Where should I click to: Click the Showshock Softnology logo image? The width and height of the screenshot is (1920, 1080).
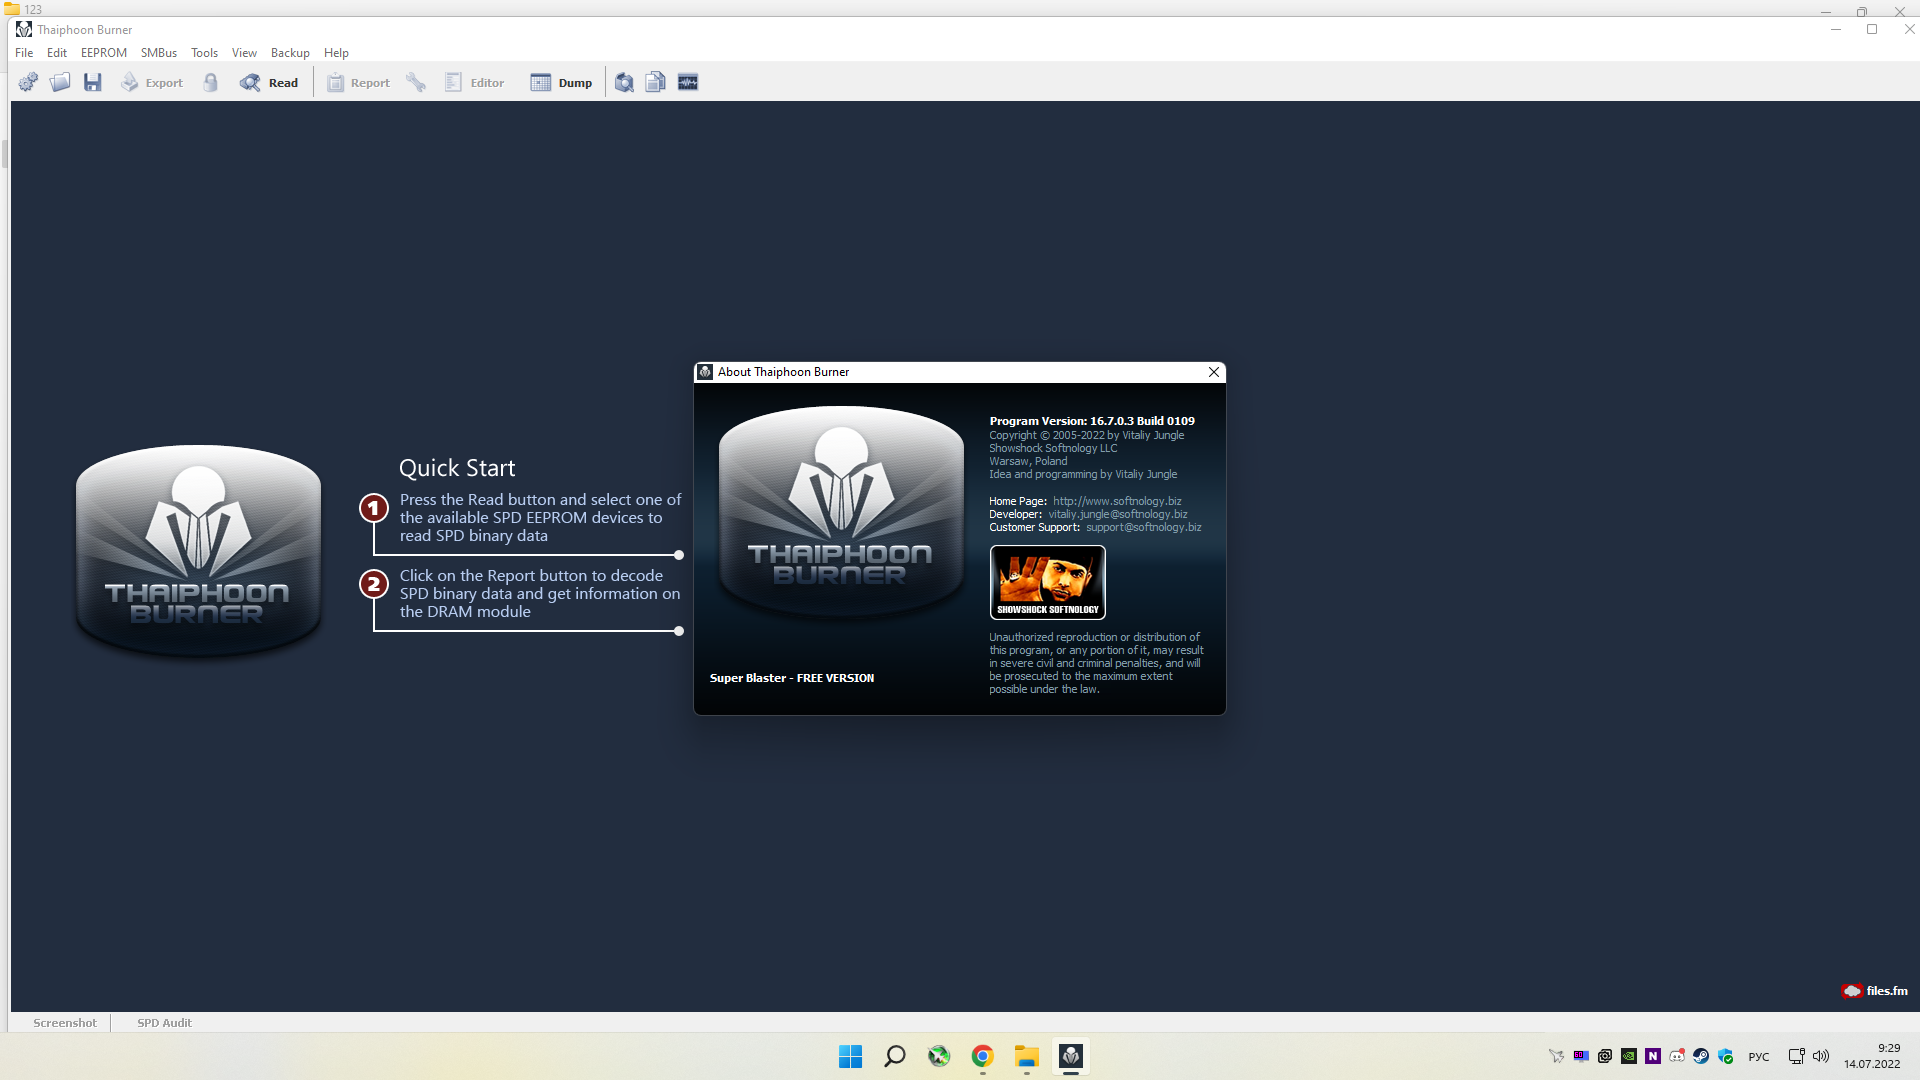[x=1048, y=582]
